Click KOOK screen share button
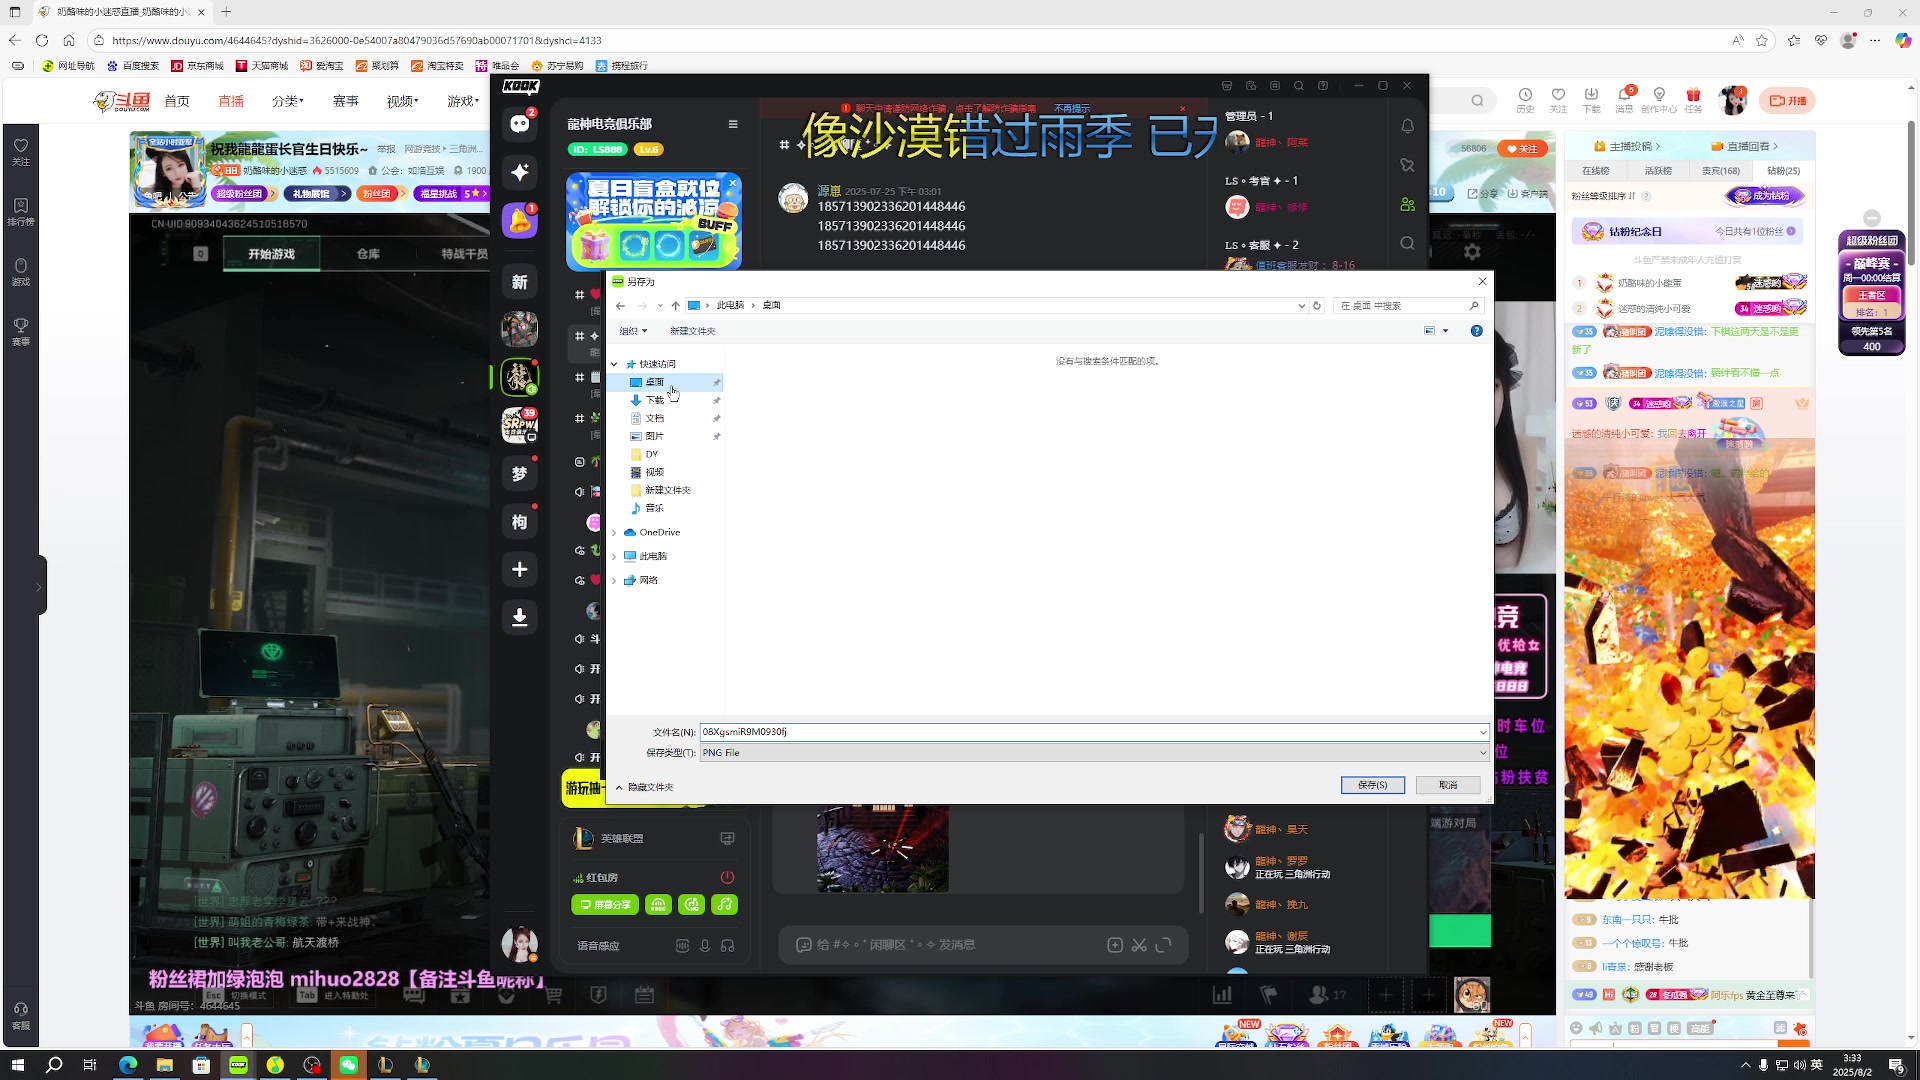This screenshot has height=1080, width=1920. tap(605, 905)
